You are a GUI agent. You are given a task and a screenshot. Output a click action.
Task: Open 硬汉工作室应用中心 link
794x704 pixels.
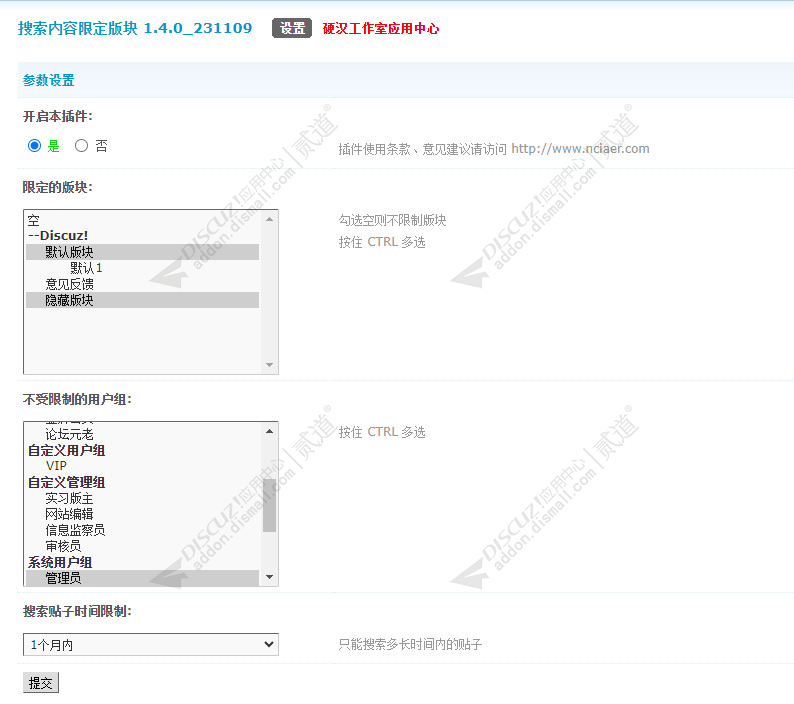pyautogui.click(x=381, y=28)
